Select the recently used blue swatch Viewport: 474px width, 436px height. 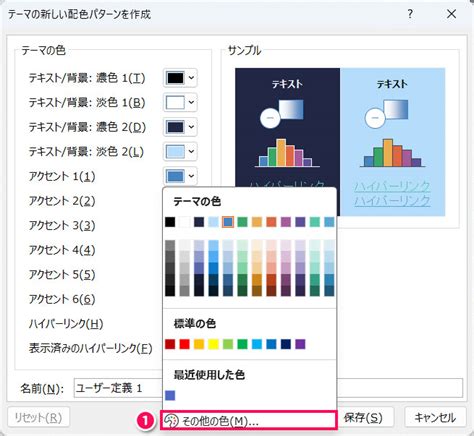click(170, 395)
